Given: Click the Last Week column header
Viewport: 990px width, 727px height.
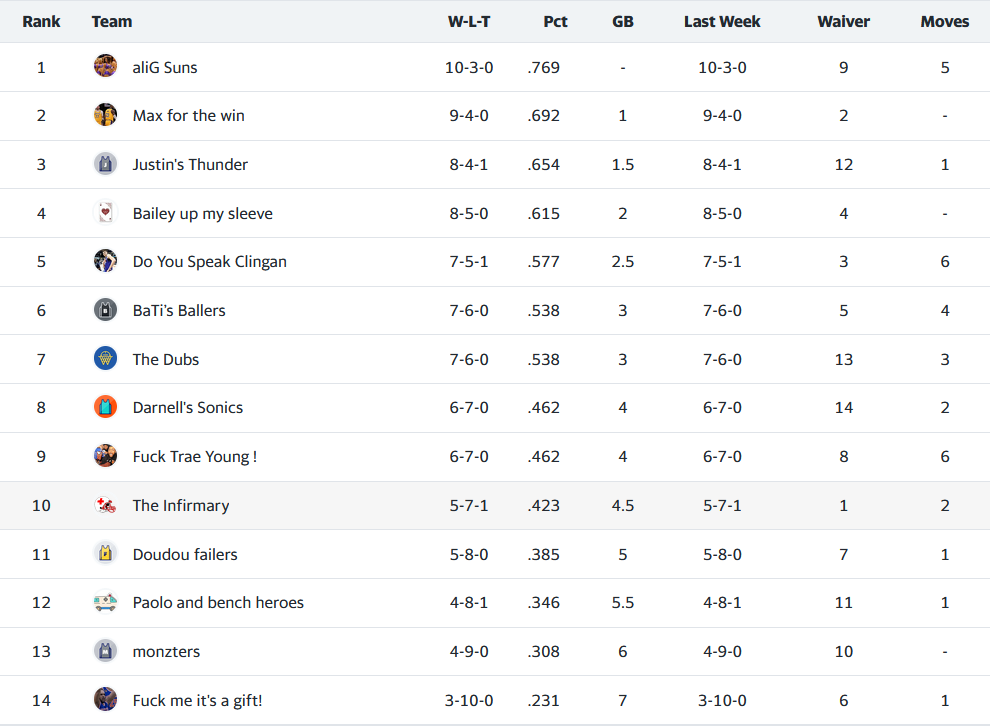Looking at the screenshot, I should (722, 21).
